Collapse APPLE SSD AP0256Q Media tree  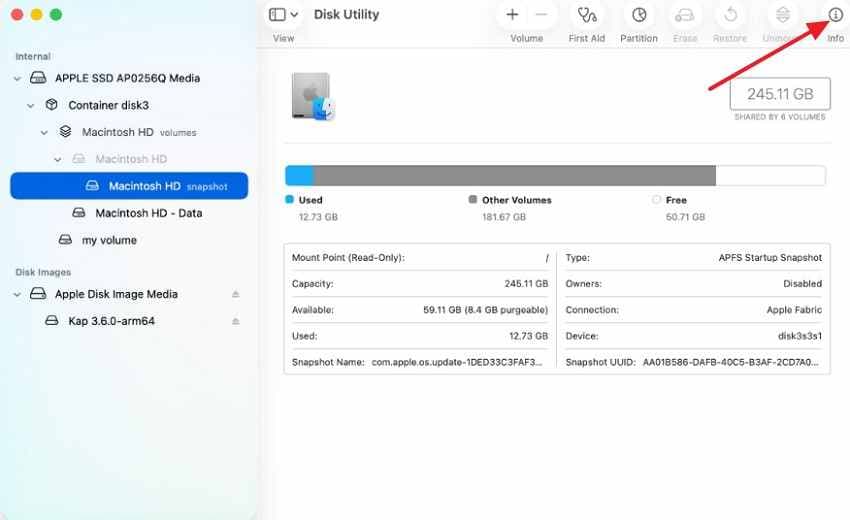pos(17,79)
